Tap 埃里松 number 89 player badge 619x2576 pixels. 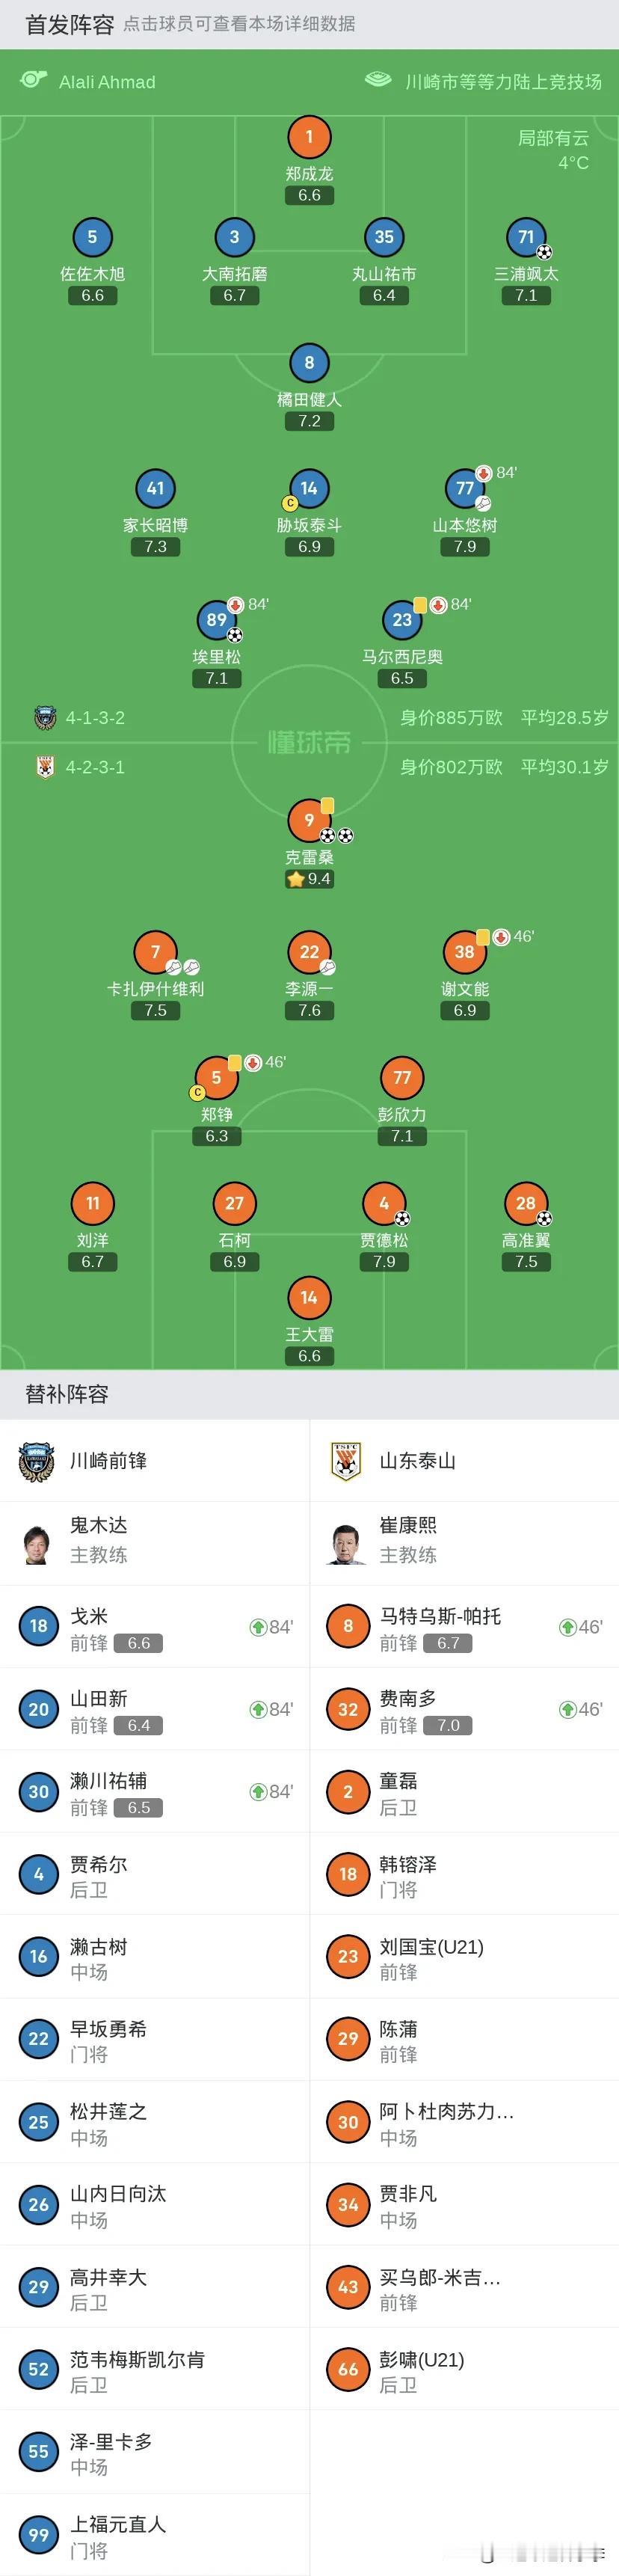[217, 620]
